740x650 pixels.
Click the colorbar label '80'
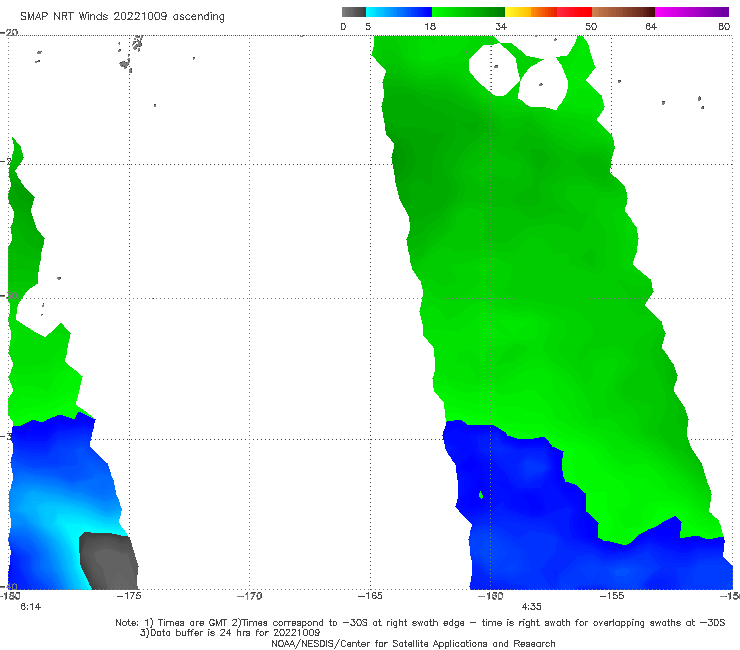pyautogui.click(x=724, y=27)
